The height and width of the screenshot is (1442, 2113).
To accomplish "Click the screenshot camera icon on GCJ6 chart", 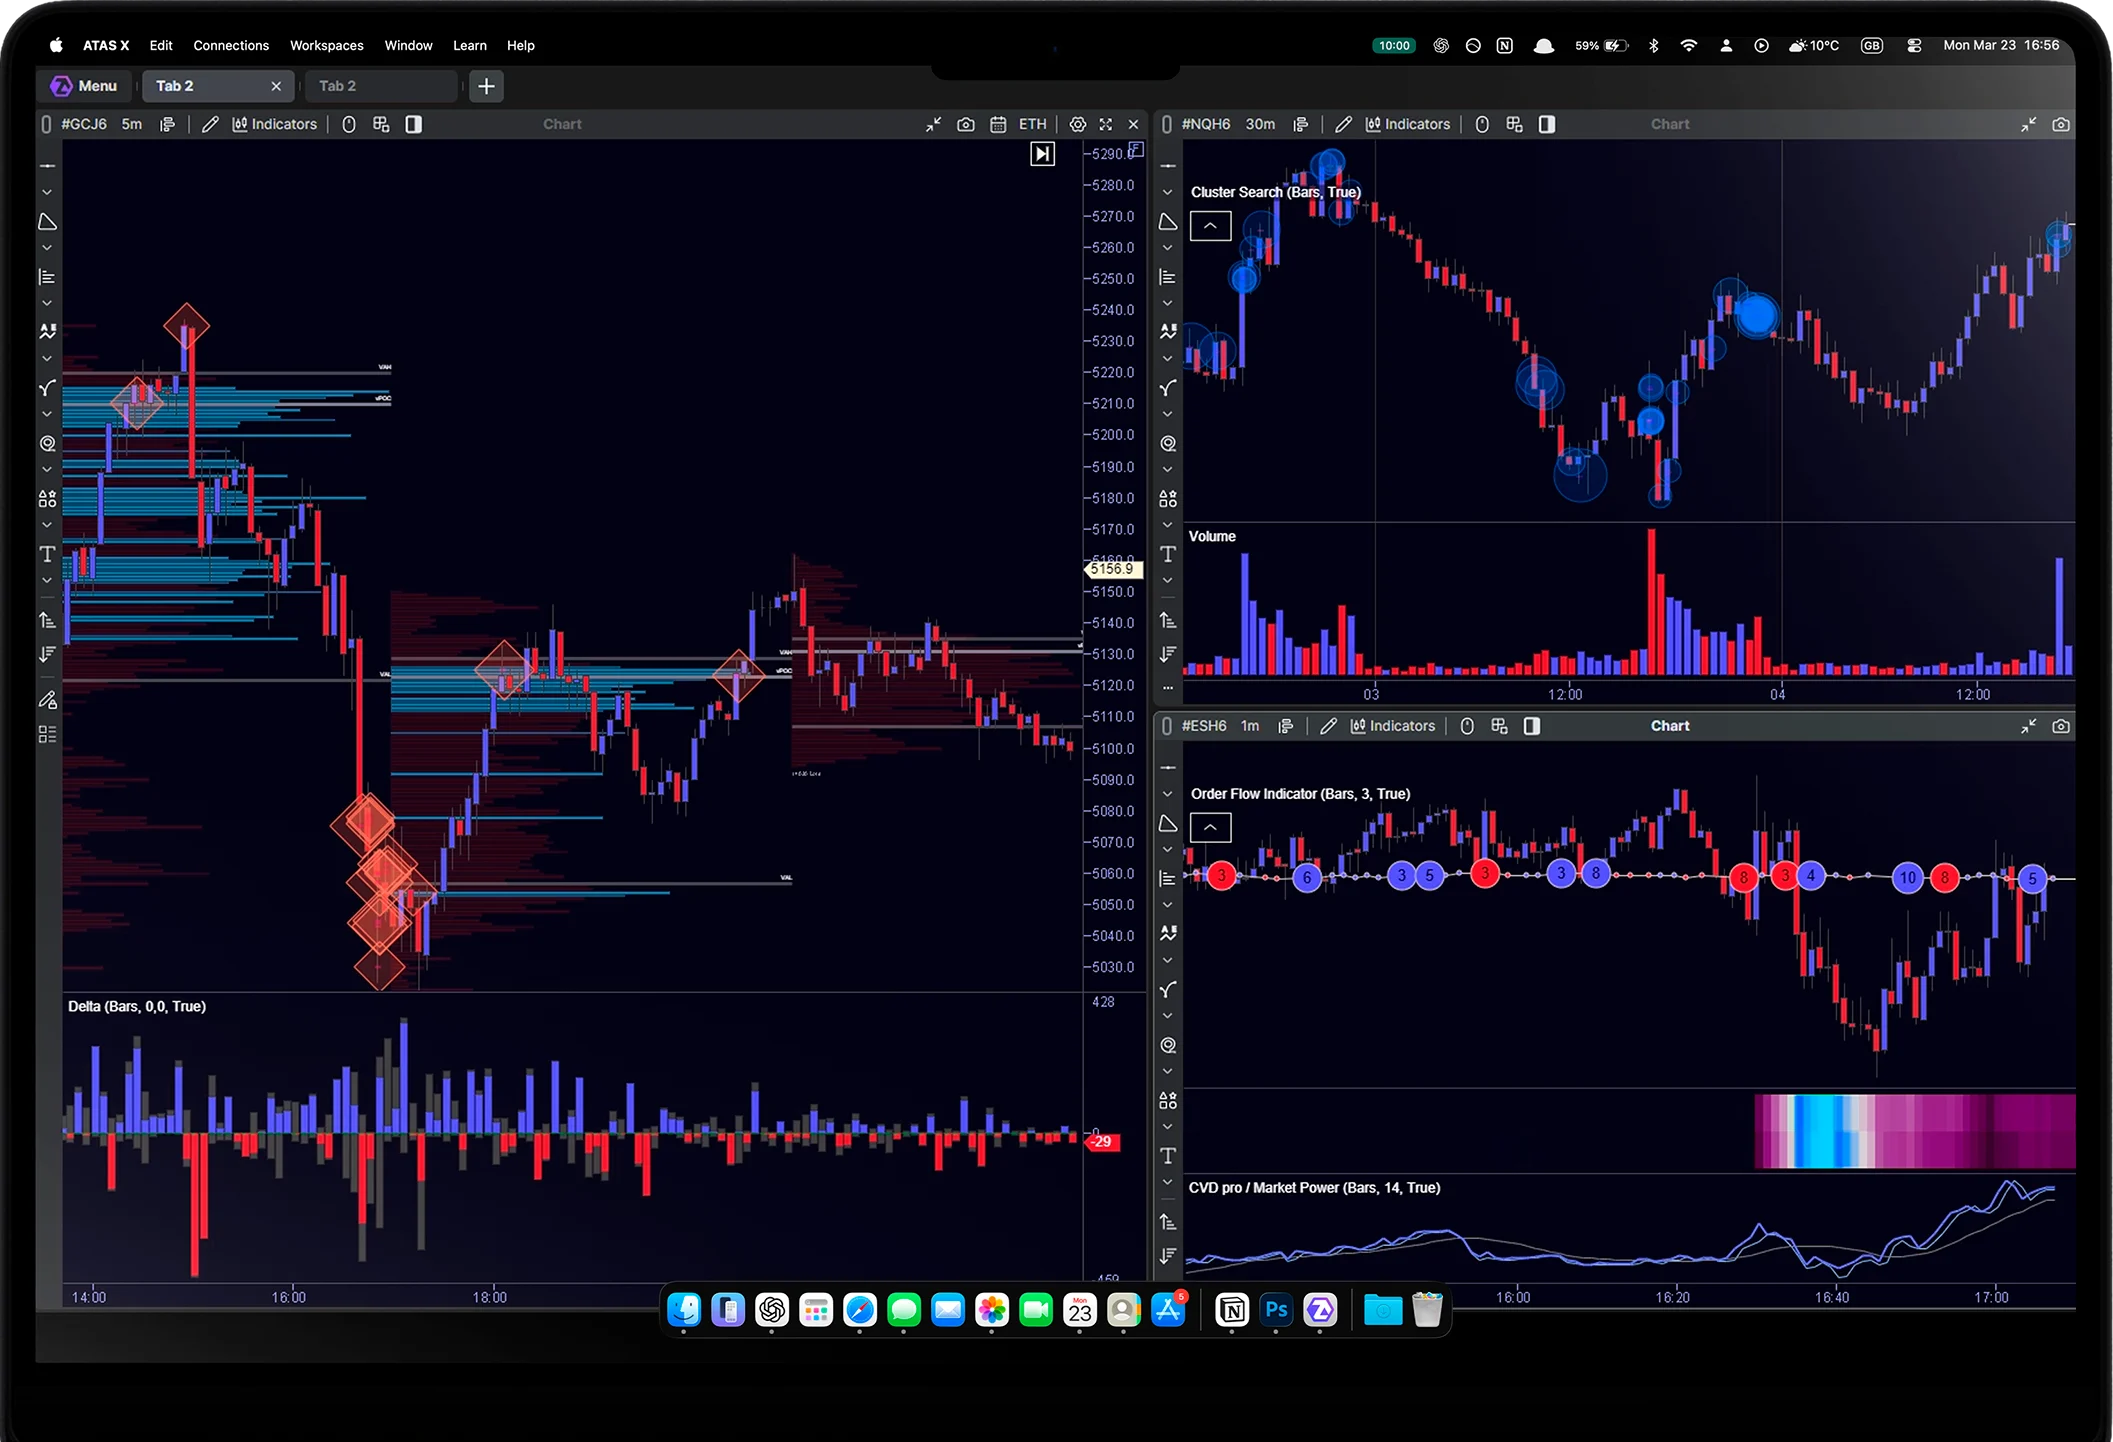I will tap(965, 124).
